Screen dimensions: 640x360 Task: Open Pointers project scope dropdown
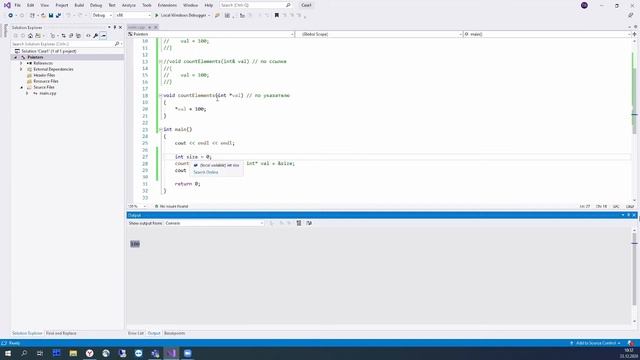pos(211,34)
